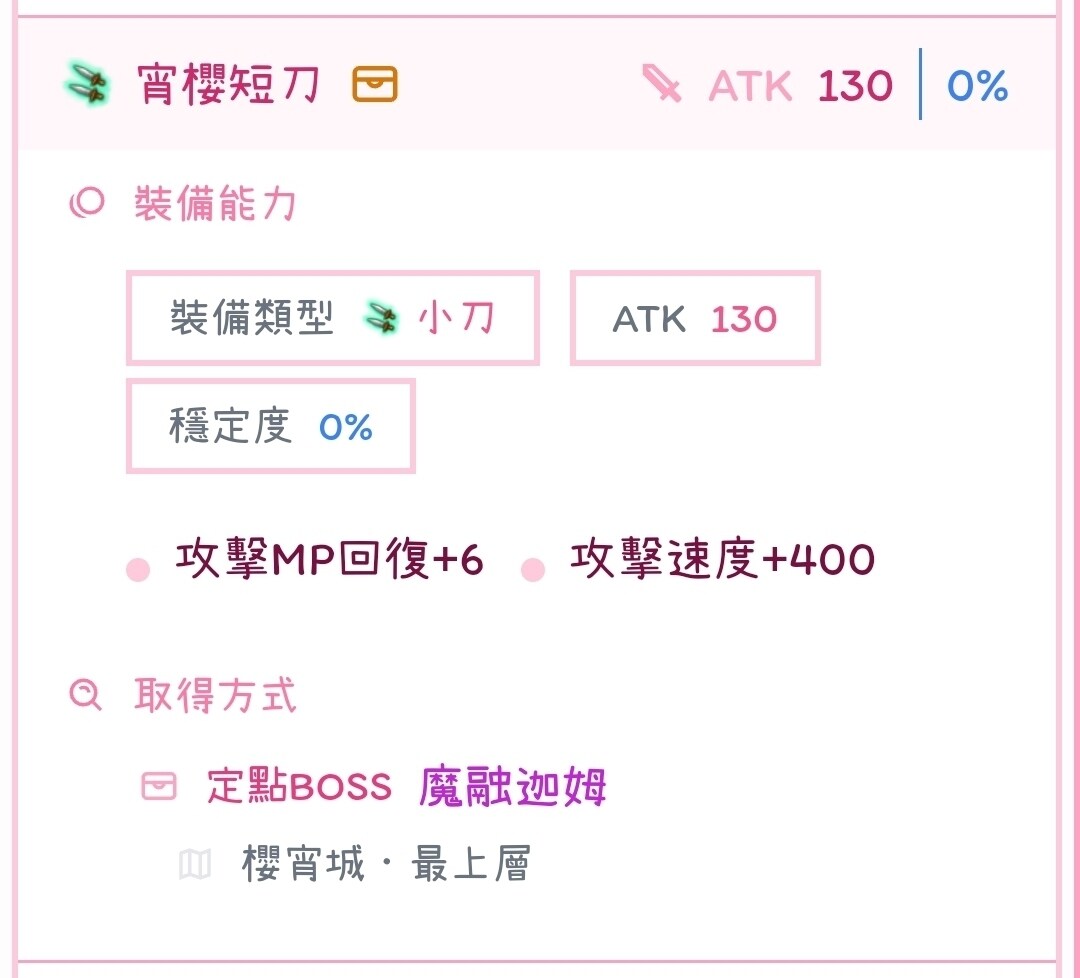Screen dimensions: 1080x978
Task: Click the 攻擊MP回復+6 stat entry
Action: pos(329,559)
